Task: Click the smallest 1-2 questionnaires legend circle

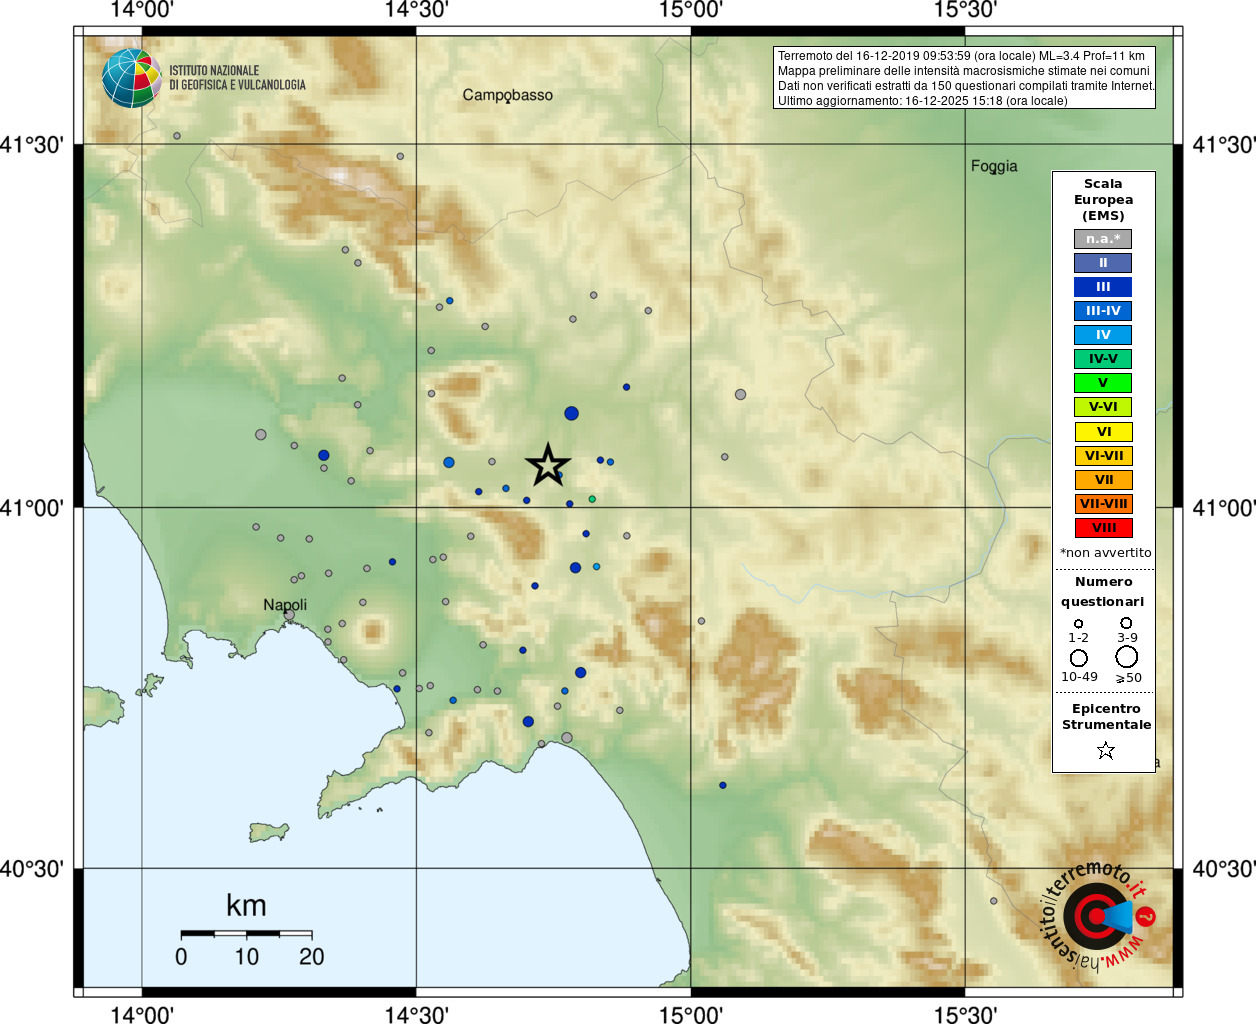Action: click(x=1078, y=624)
